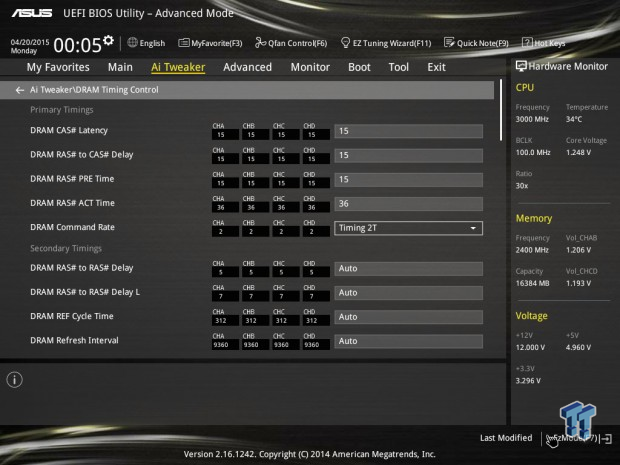Click the Hardware Monitor screen icon
Viewport: 620px width, 465px height.
(x=521, y=66)
